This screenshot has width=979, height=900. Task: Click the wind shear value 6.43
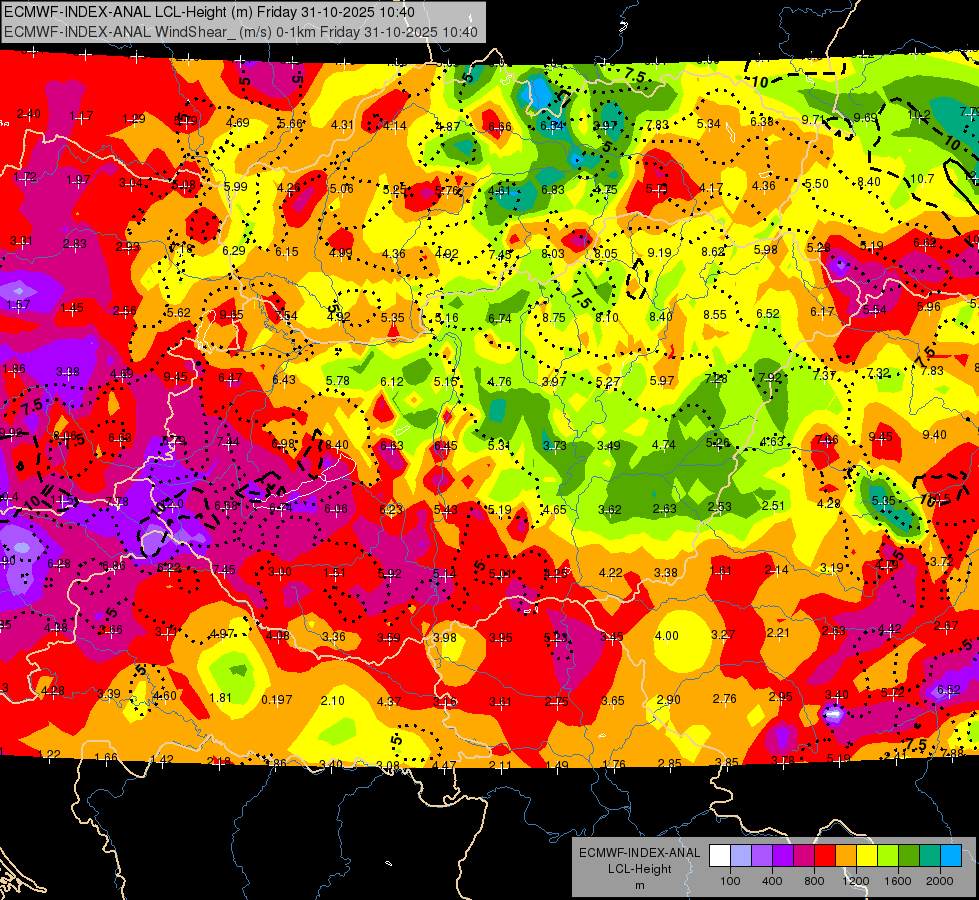(284, 380)
